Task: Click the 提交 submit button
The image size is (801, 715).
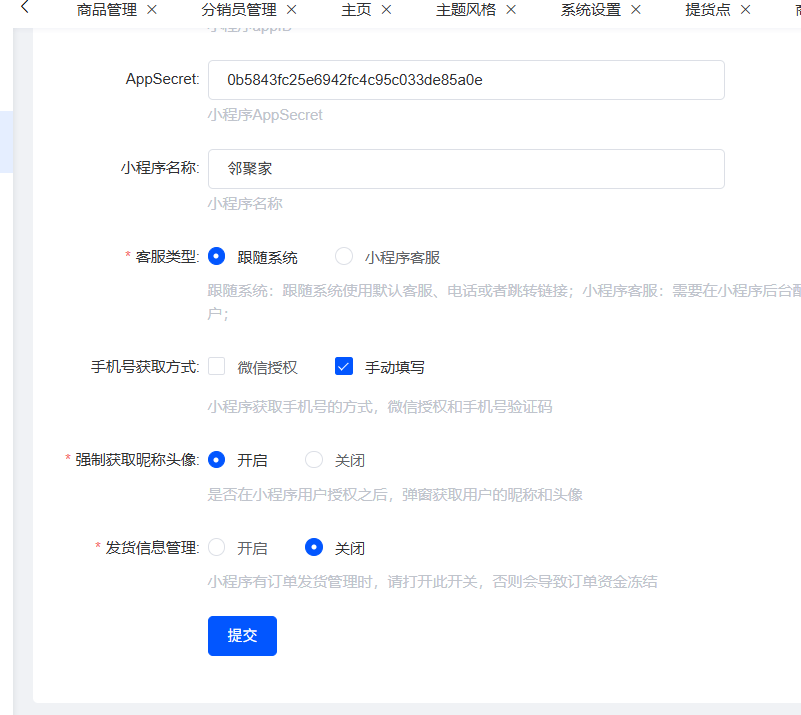Action: pyautogui.click(x=242, y=636)
